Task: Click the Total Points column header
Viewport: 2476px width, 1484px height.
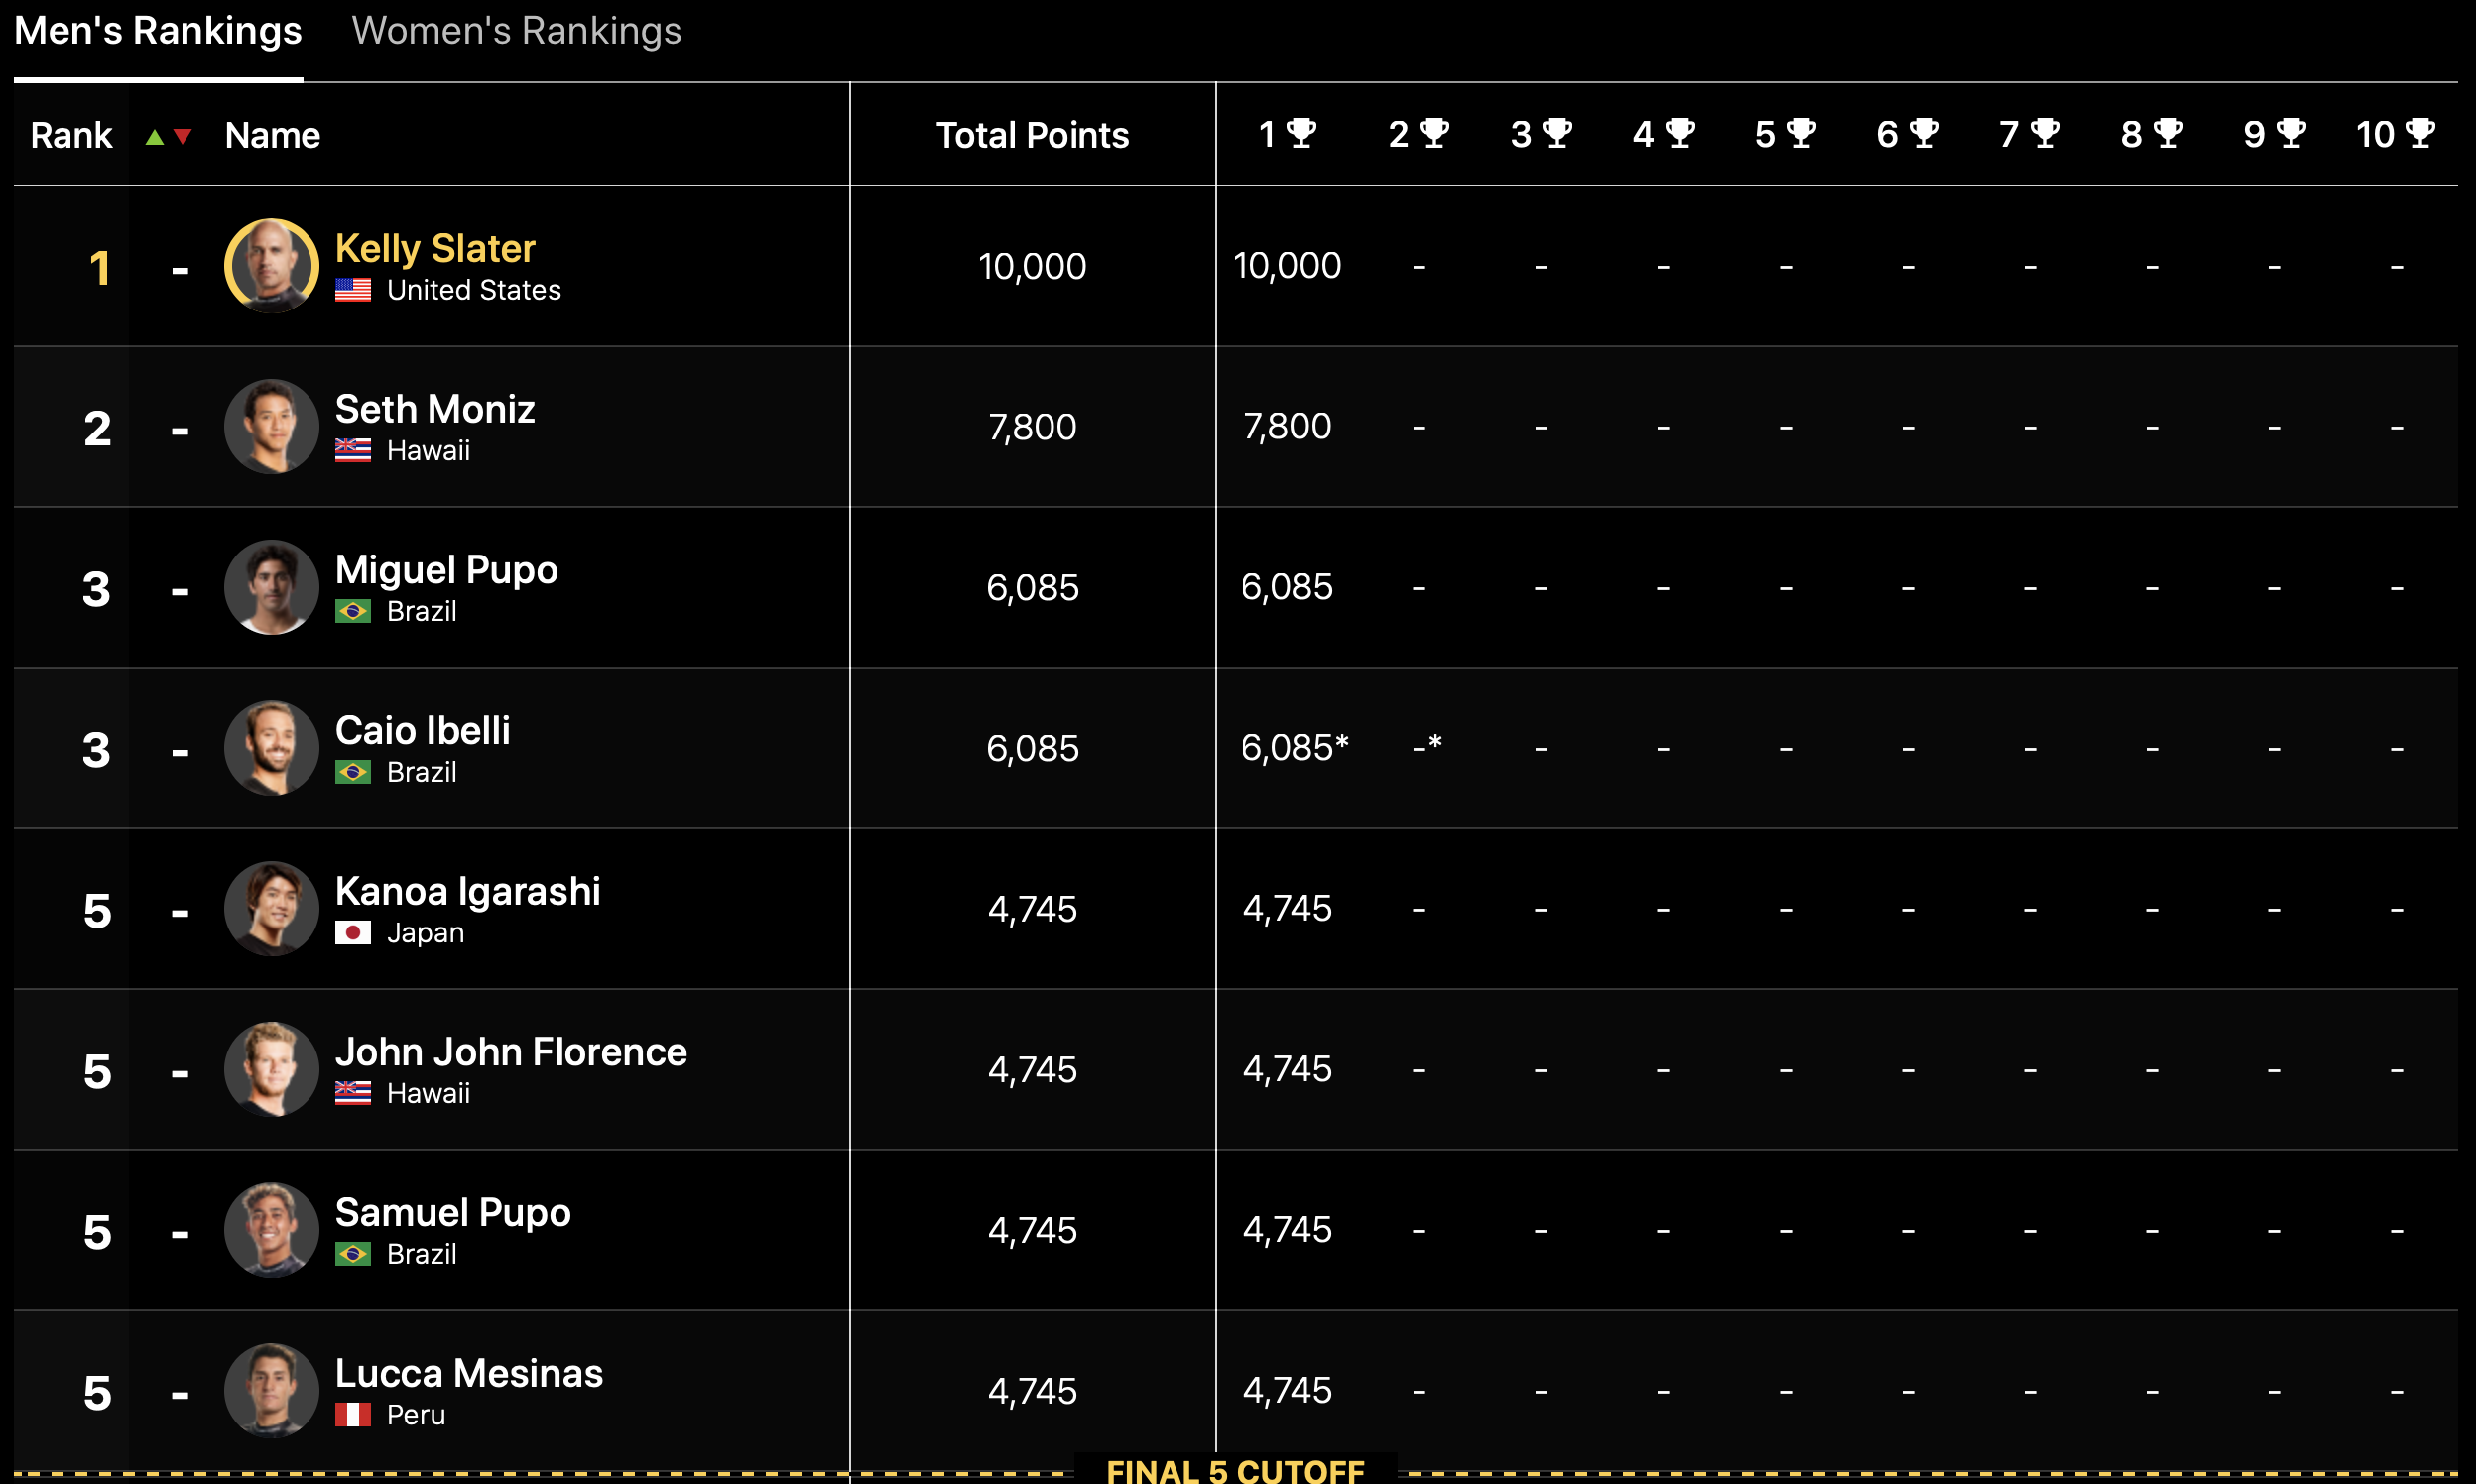Action: point(1032,135)
